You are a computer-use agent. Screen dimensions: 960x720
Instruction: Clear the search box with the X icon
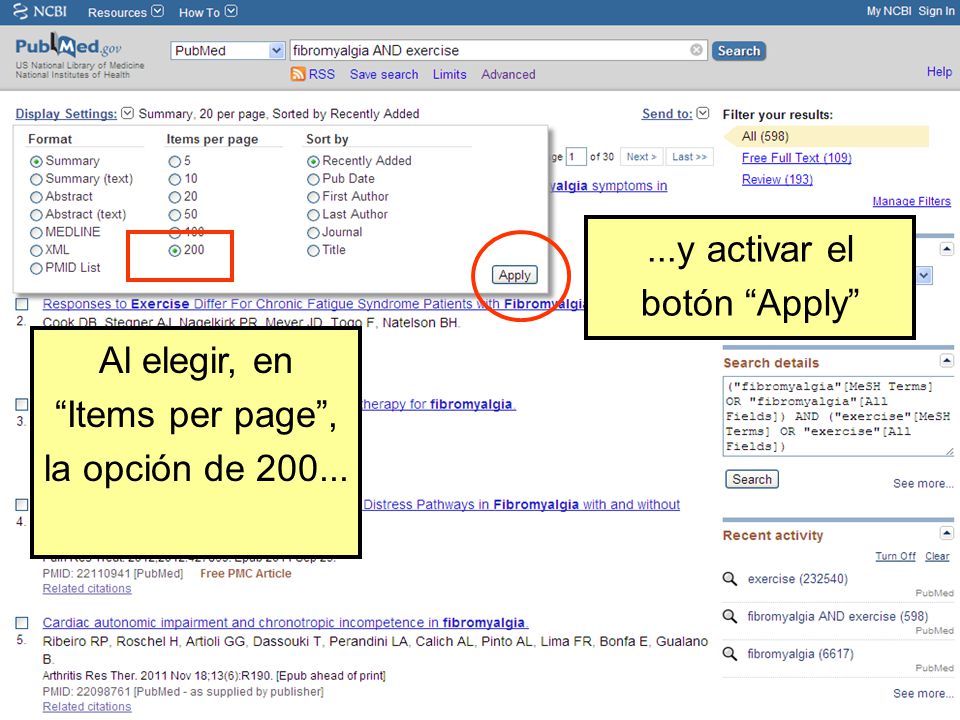[x=696, y=50]
